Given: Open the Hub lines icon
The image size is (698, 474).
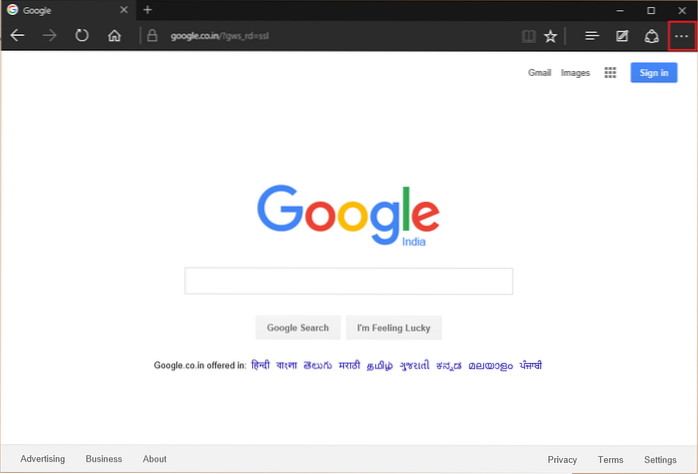Looking at the screenshot, I should click(592, 36).
